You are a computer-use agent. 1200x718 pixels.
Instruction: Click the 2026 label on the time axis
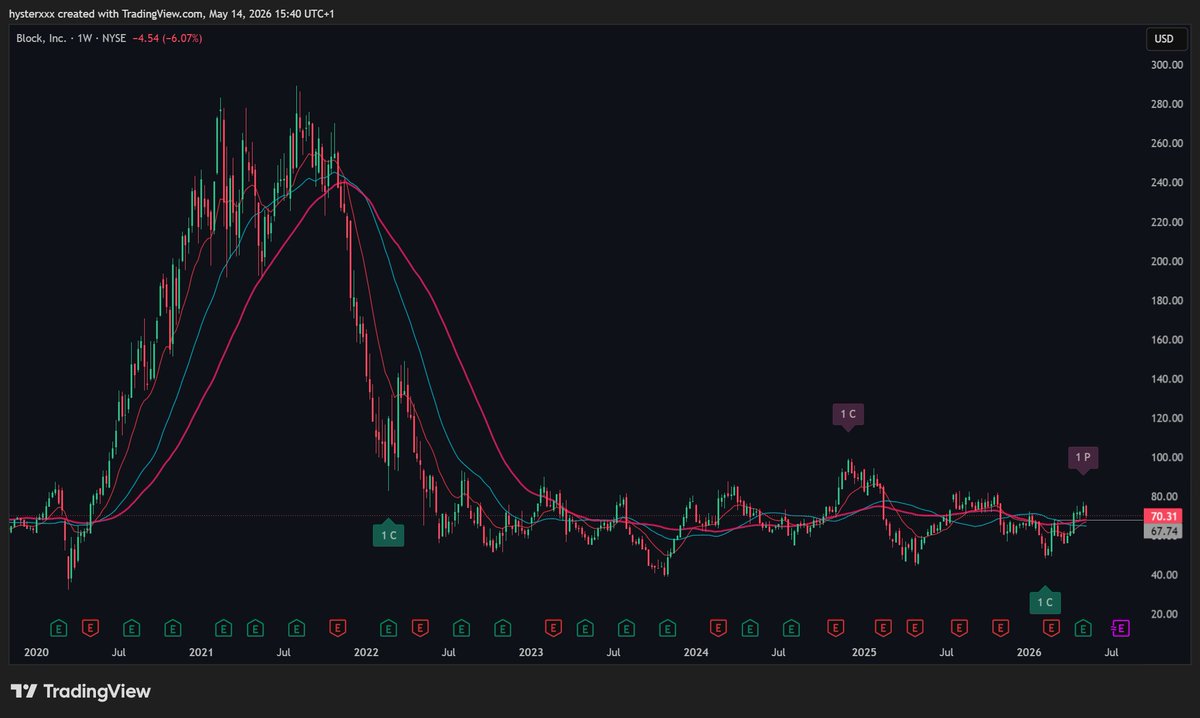click(x=1029, y=652)
